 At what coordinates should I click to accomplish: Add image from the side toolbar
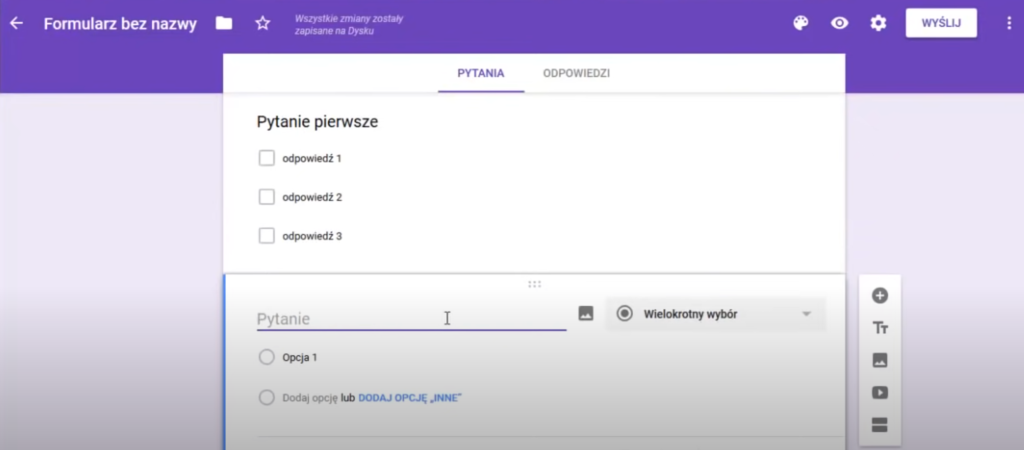pyautogui.click(x=880, y=360)
